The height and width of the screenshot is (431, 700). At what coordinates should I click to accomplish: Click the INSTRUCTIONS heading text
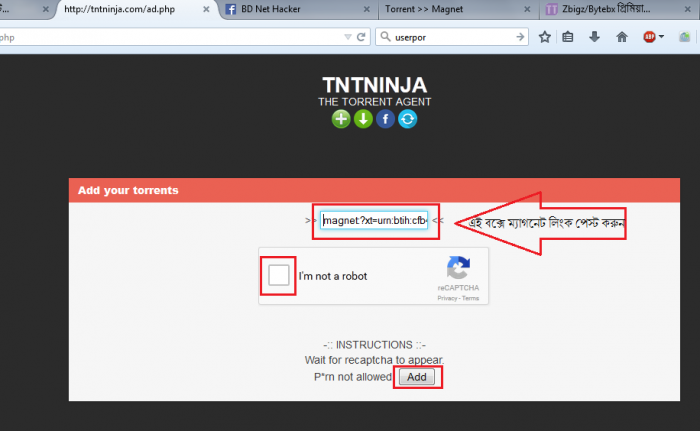374,345
